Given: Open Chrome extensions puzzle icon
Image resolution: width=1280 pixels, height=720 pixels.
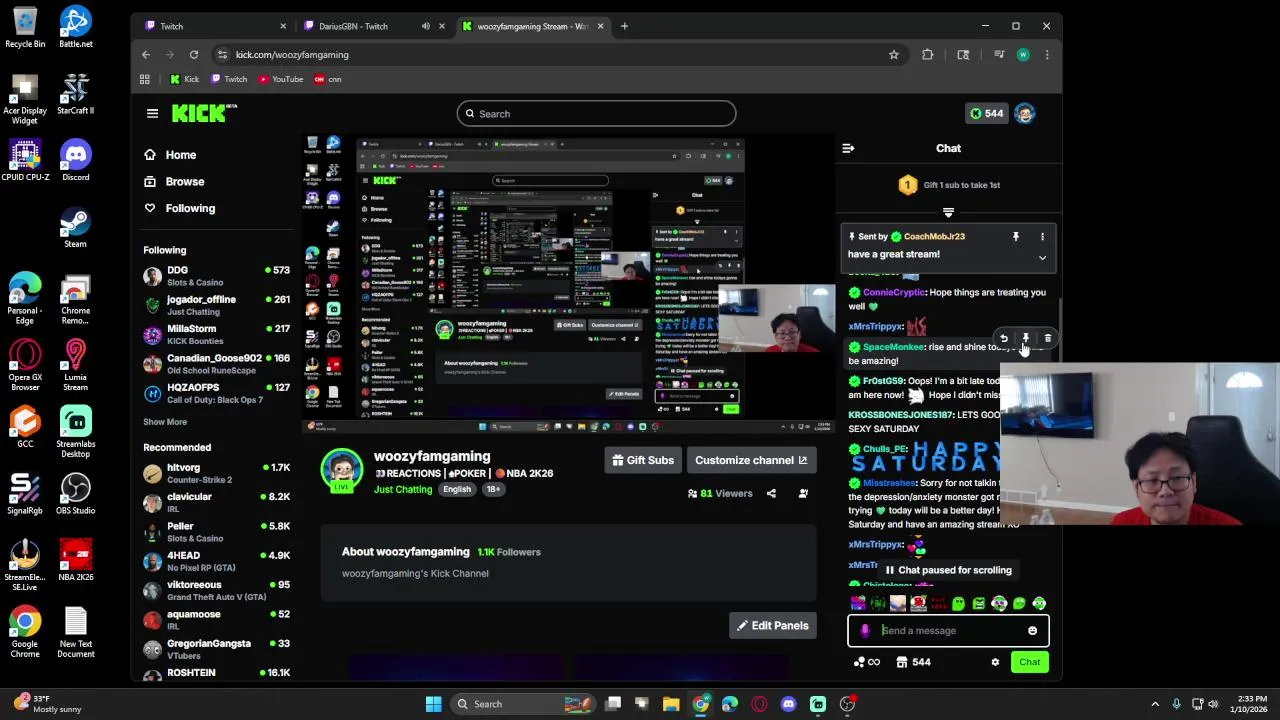Looking at the screenshot, I should tap(928, 55).
